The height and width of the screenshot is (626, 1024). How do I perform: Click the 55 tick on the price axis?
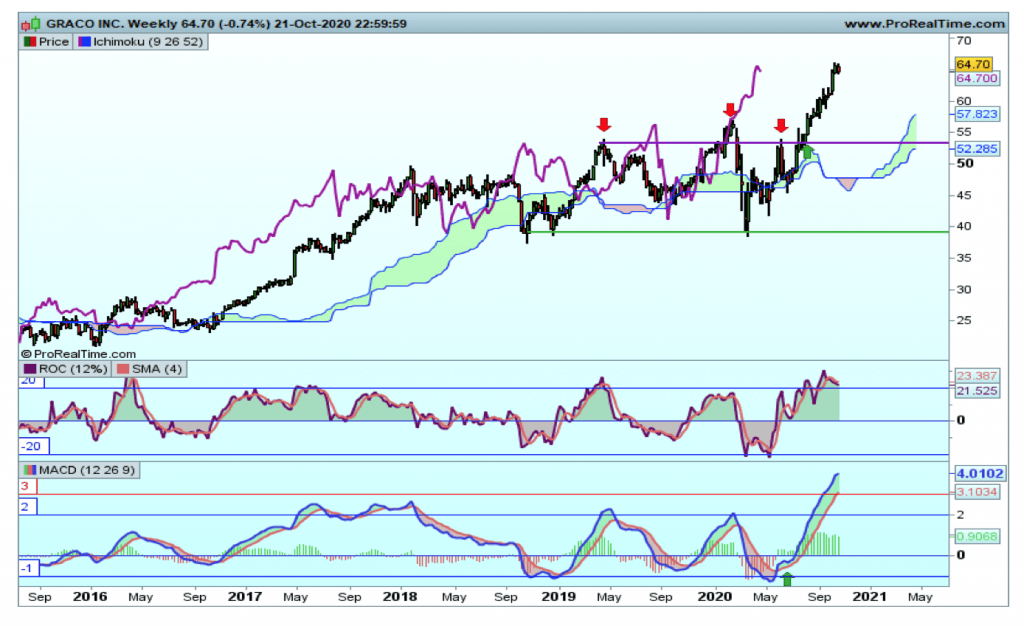[x=963, y=133]
